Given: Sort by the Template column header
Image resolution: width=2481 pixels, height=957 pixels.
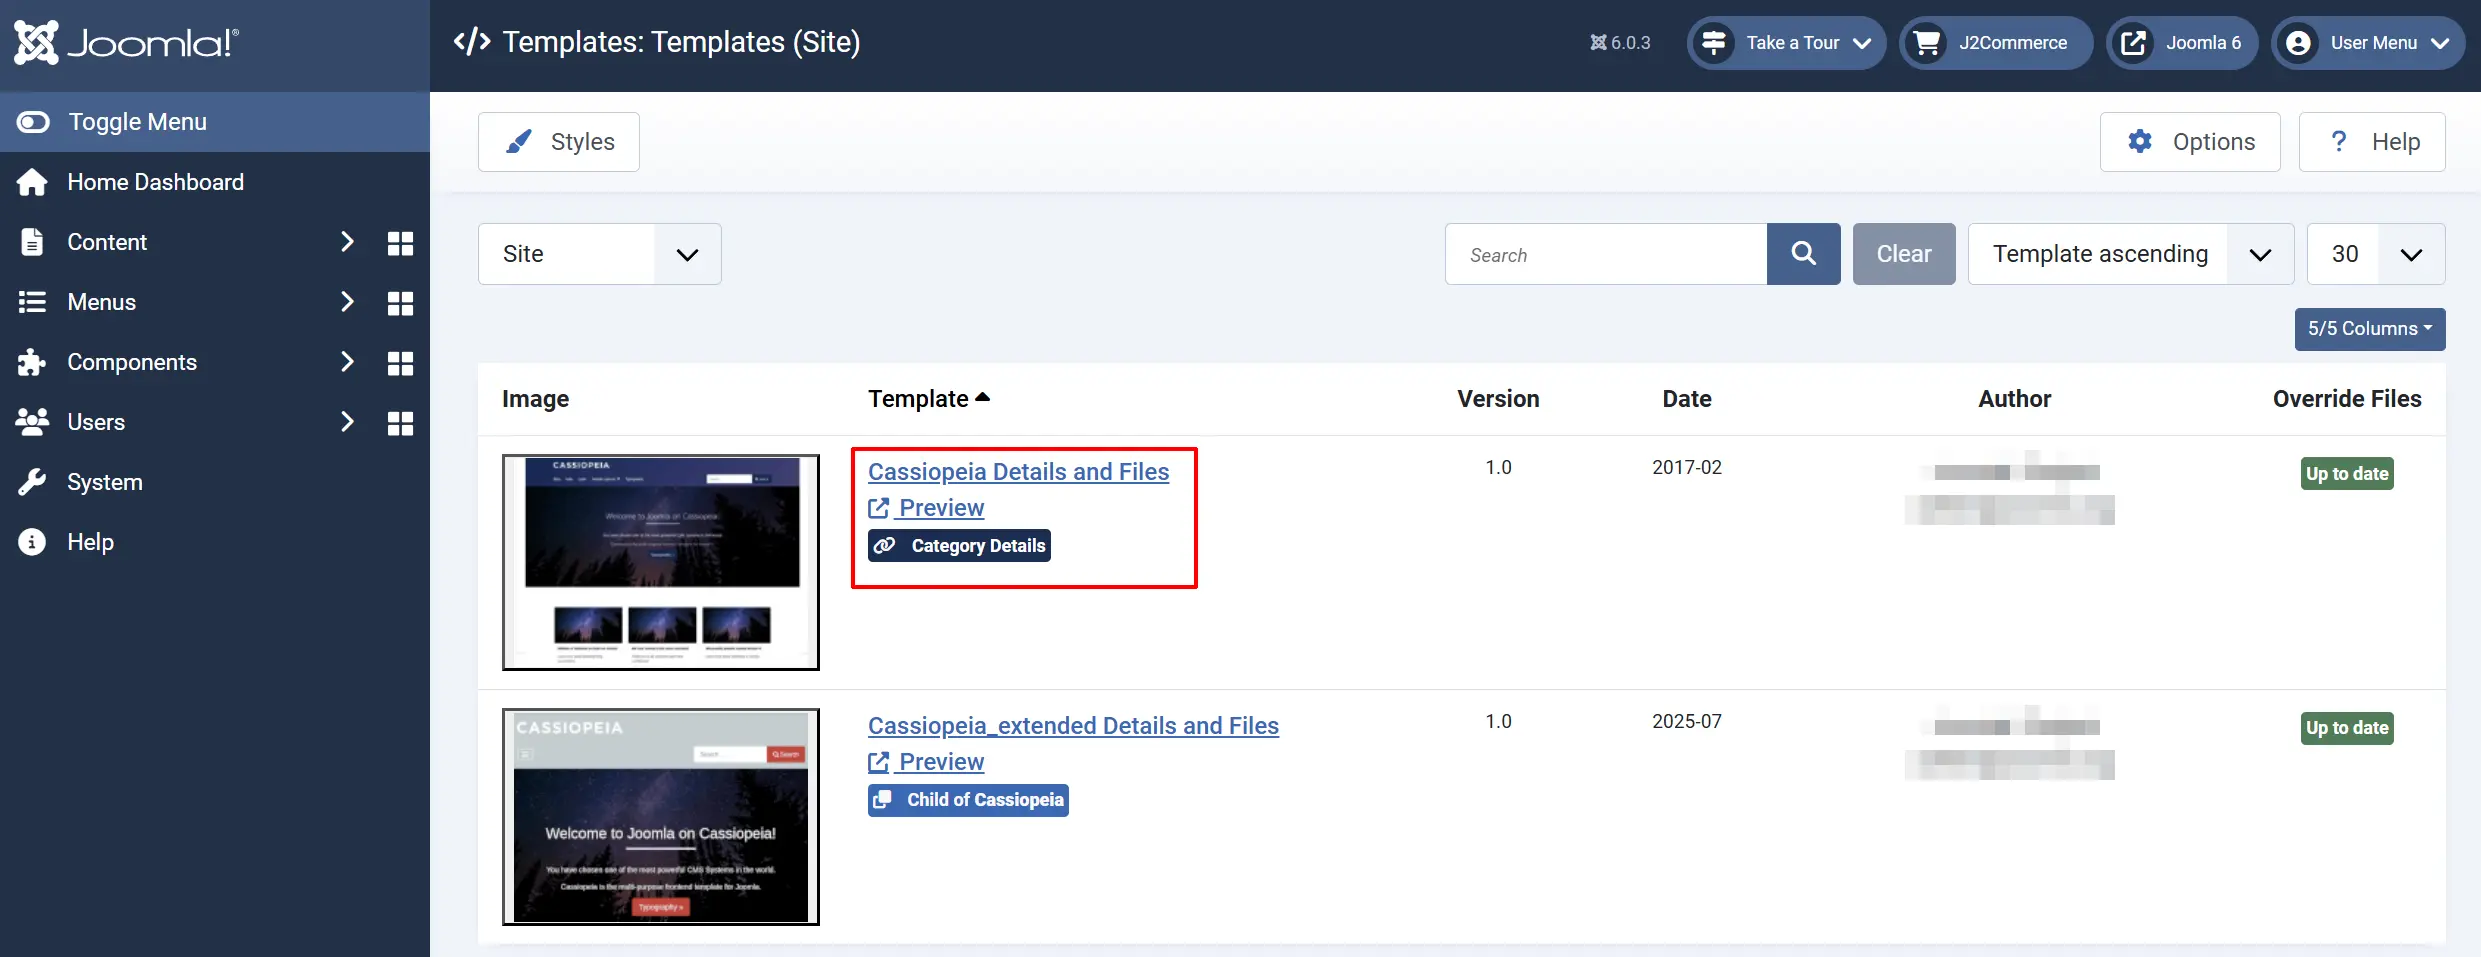Looking at the screenshot, I should tap(929, 399).
